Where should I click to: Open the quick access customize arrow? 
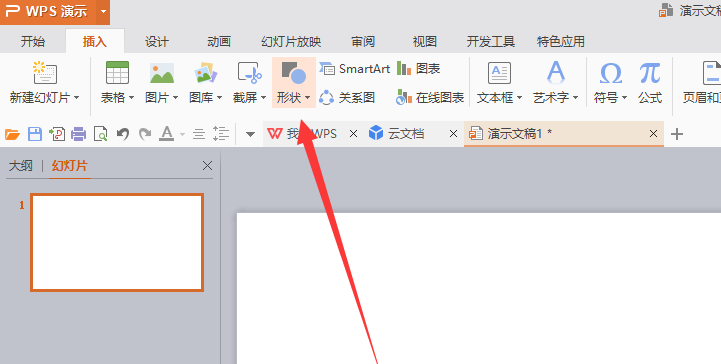tap(250, 135)
